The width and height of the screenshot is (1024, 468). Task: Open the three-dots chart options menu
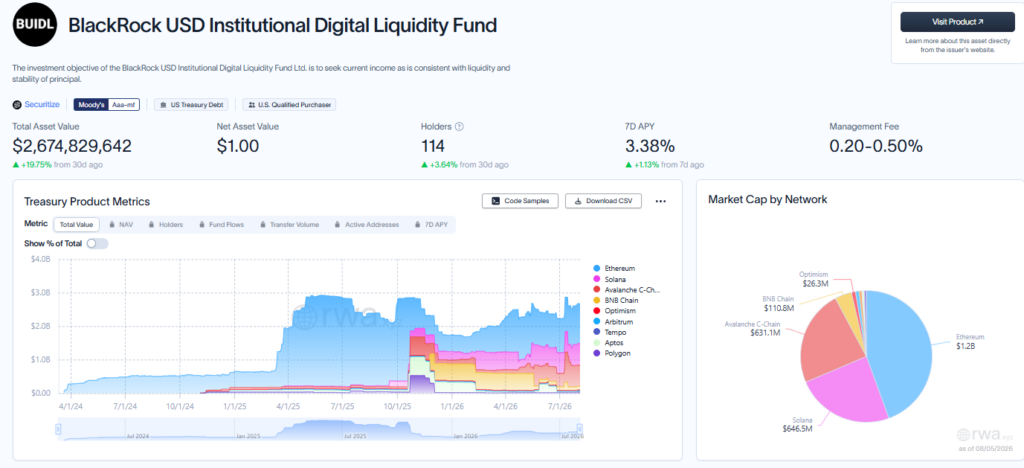point(660,201)
